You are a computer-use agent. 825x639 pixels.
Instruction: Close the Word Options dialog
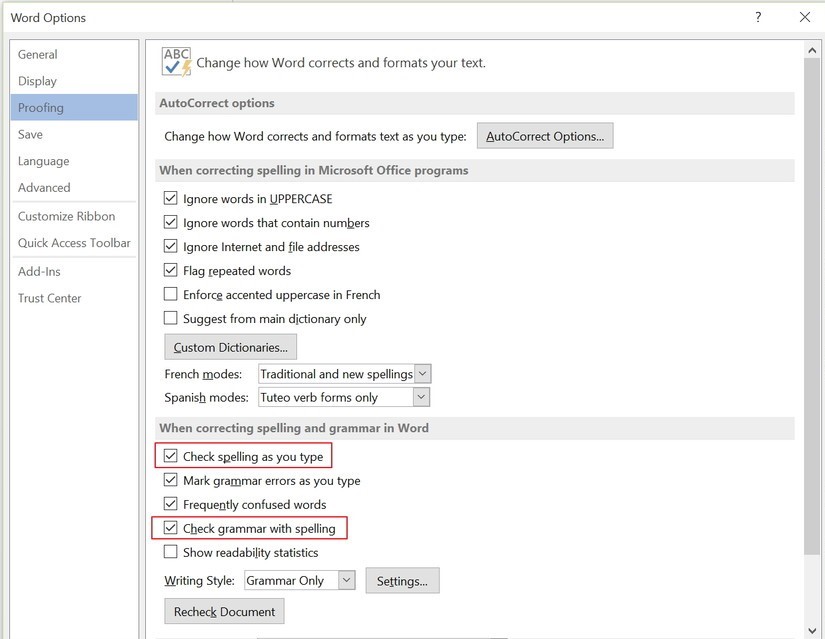[x=804, y=17]
